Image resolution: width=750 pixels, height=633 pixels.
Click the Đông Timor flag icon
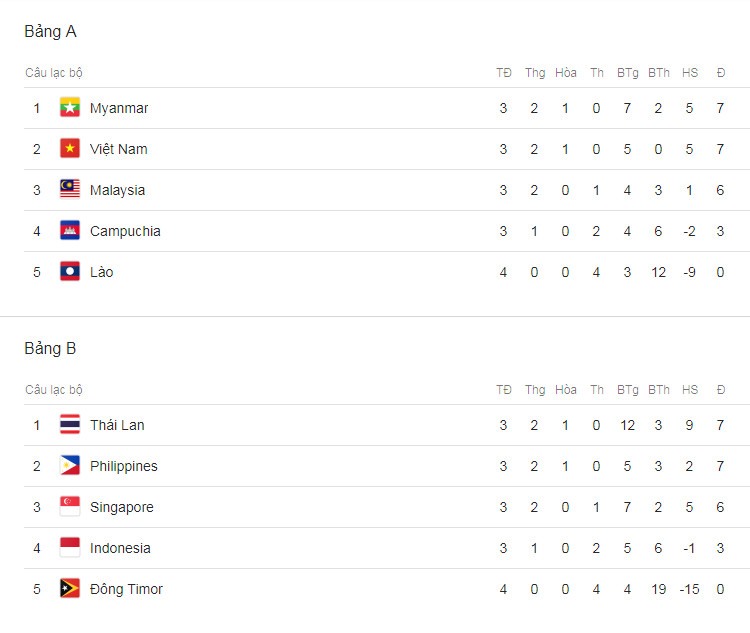[x=70, y=589]
